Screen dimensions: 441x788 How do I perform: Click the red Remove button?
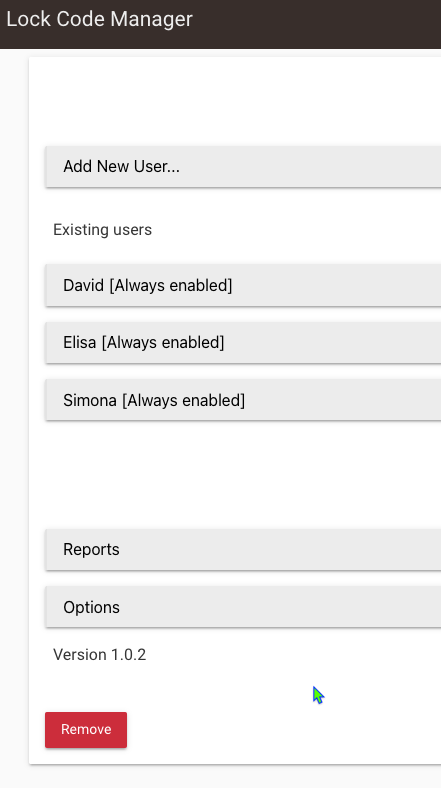[x=86, y=730]
